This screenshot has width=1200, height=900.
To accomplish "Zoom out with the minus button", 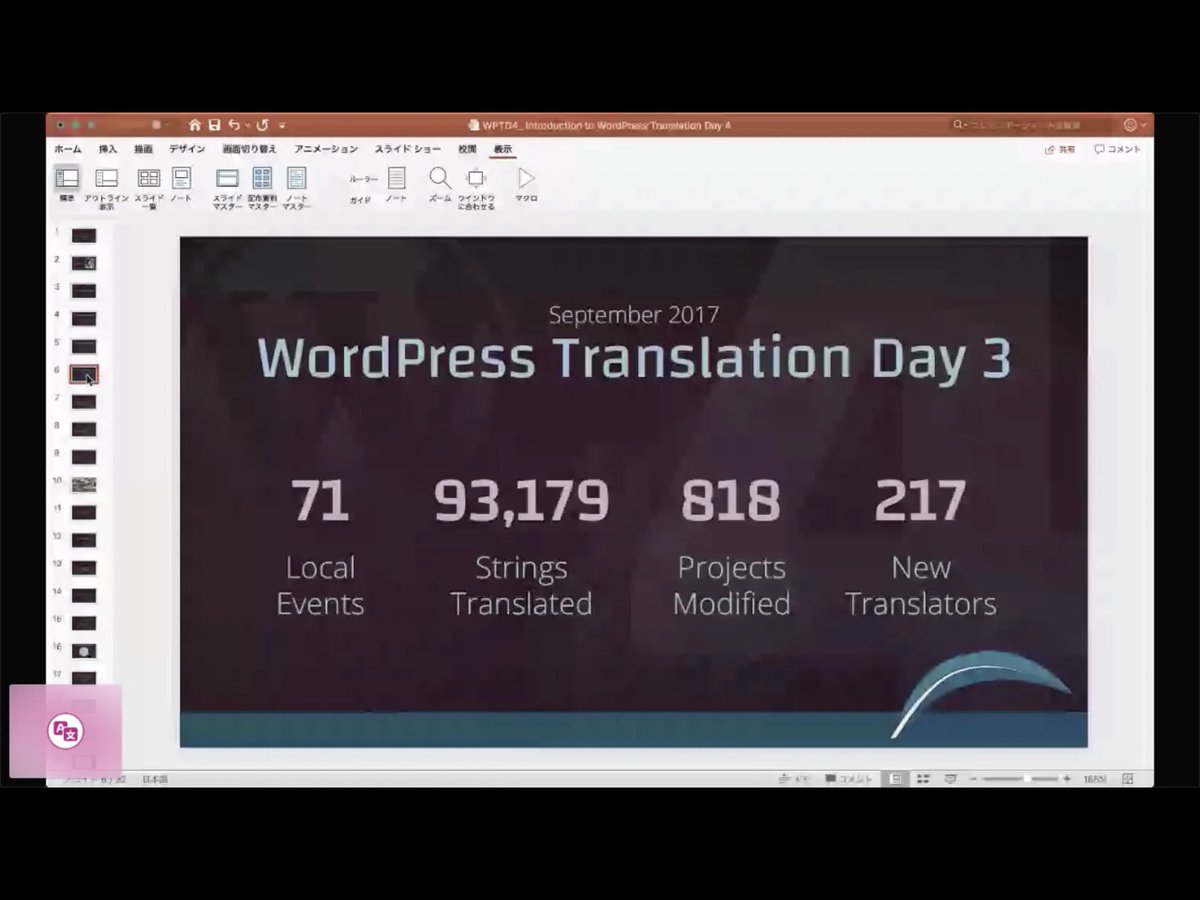I will (973, 779).
